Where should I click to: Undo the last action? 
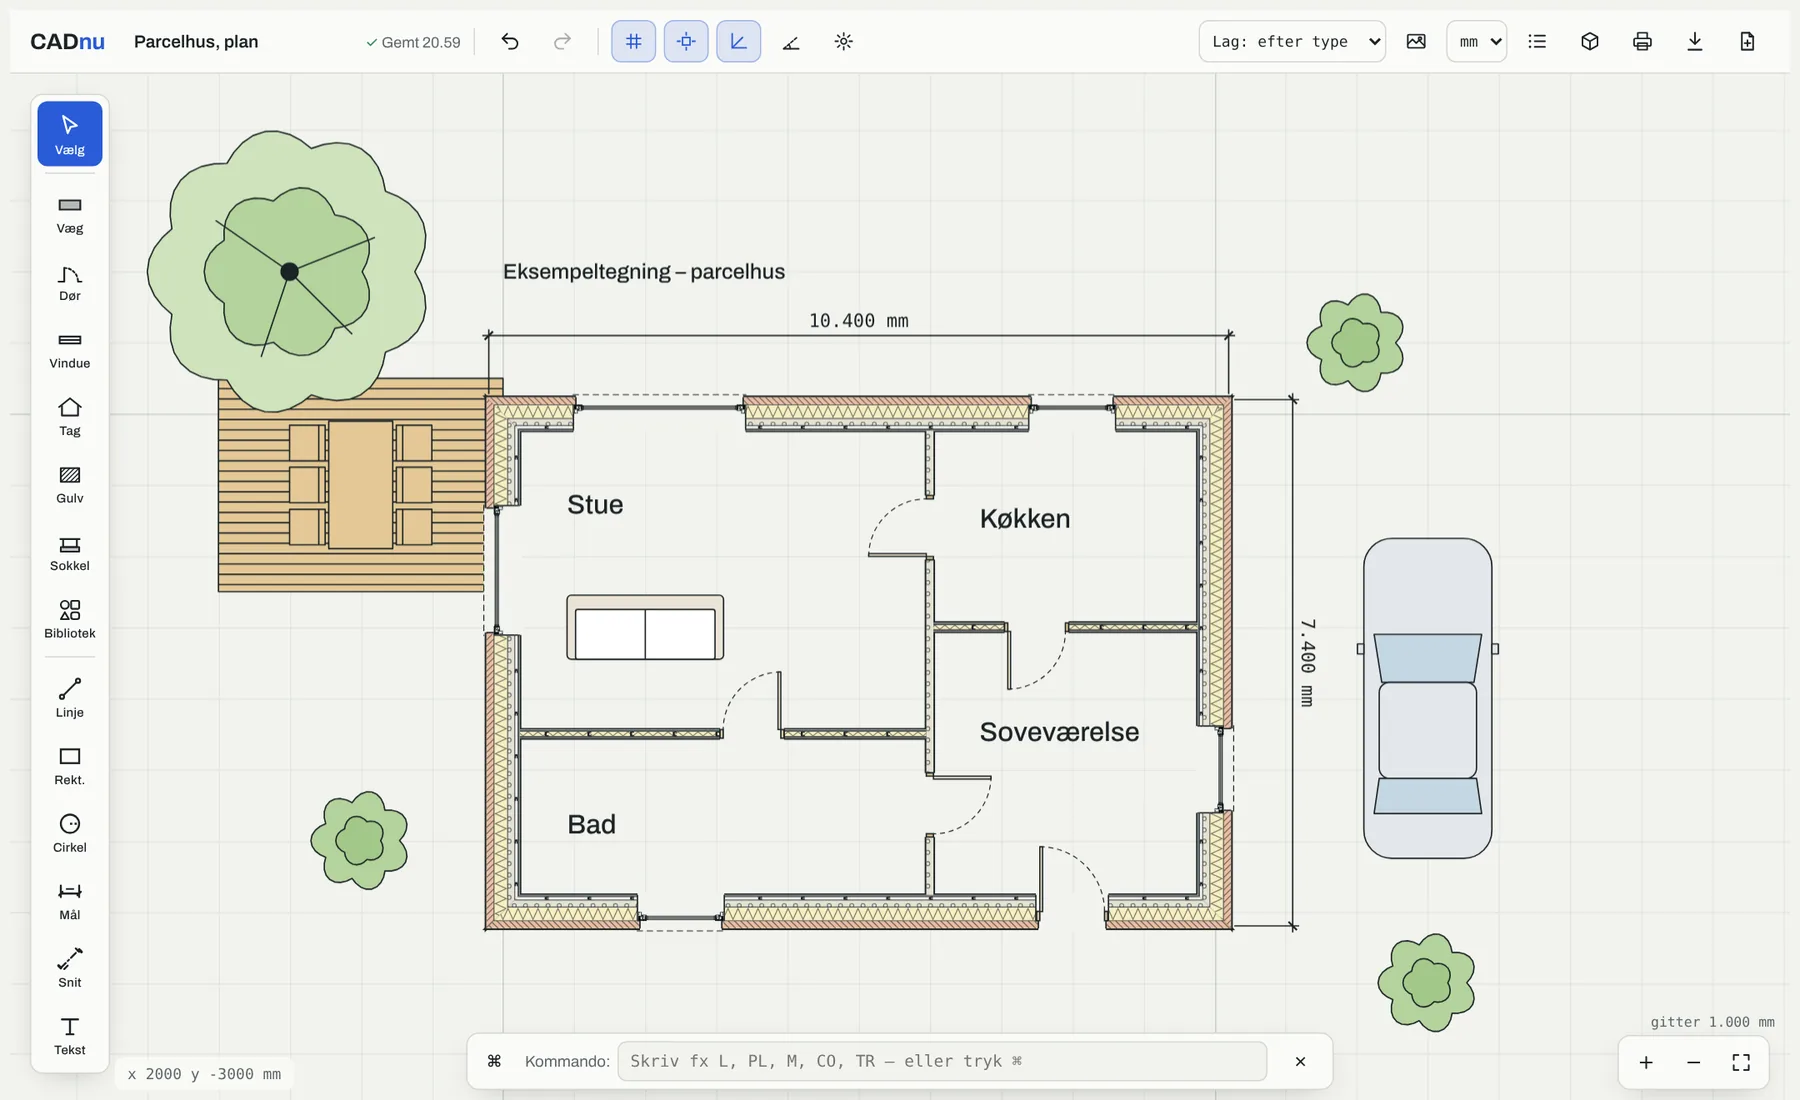pyautogui.click(x=510, y=41)
